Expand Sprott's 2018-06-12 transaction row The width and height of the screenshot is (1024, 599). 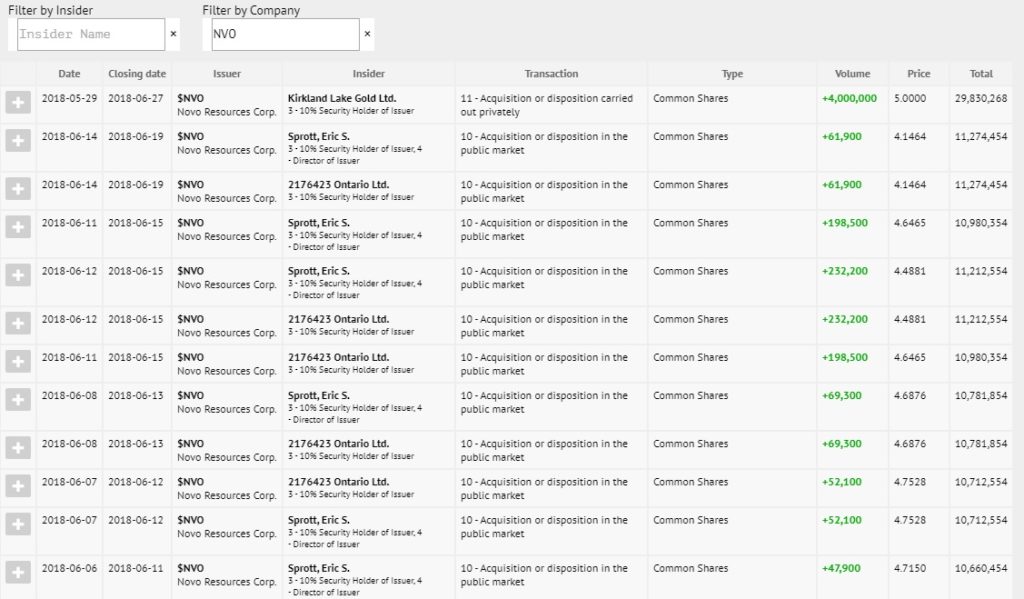(18, 275)
